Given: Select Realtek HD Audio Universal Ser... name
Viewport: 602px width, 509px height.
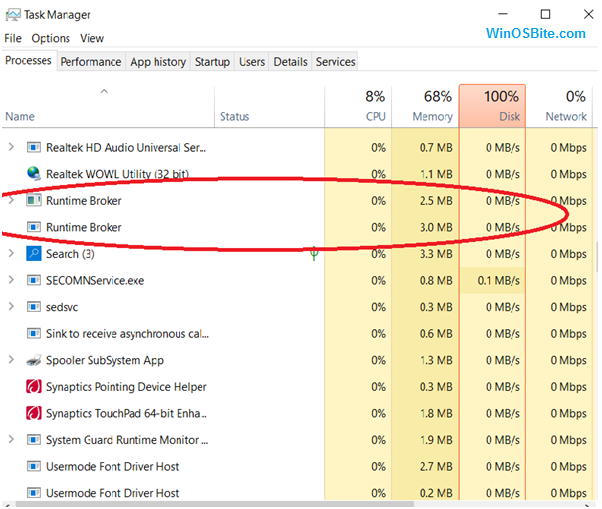Looking at the screenshot, I should [x=126, y=148].
